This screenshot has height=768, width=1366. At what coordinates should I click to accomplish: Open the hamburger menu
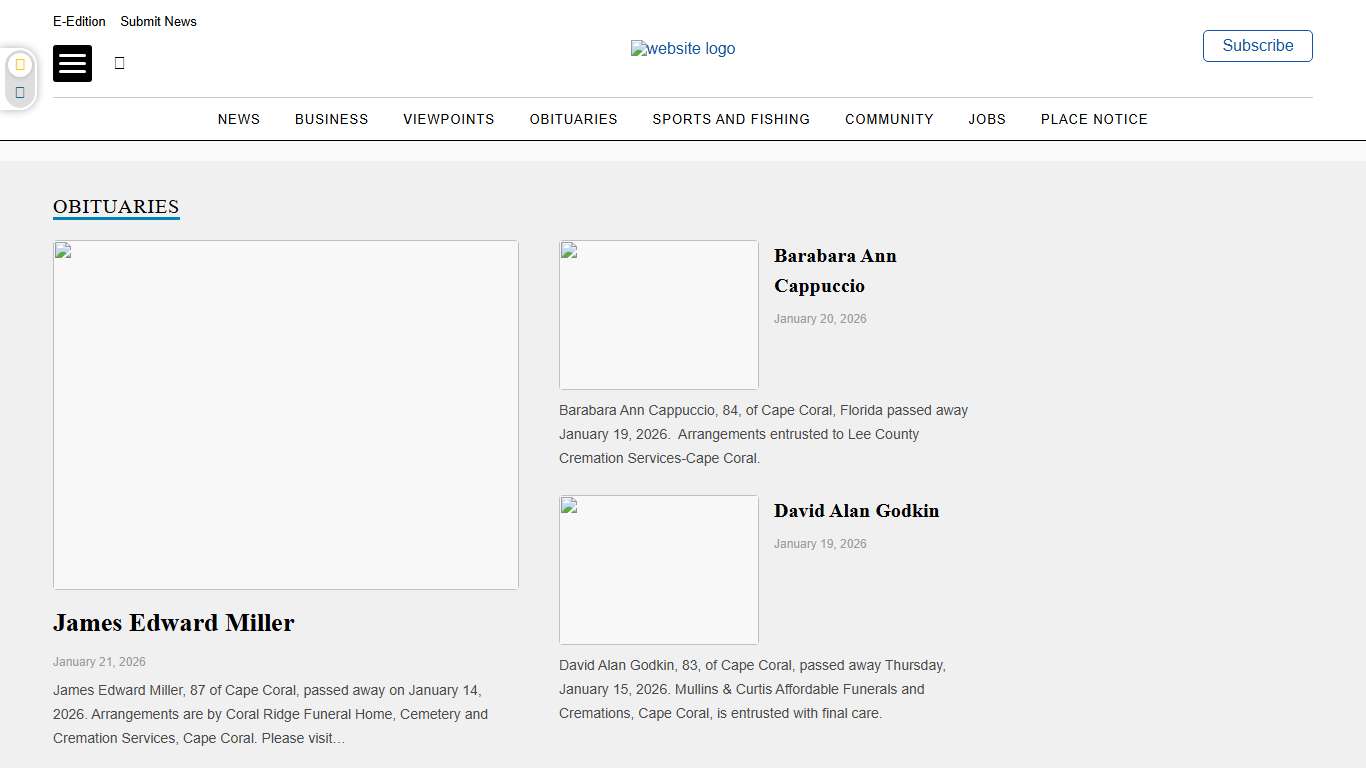point(72,63)
